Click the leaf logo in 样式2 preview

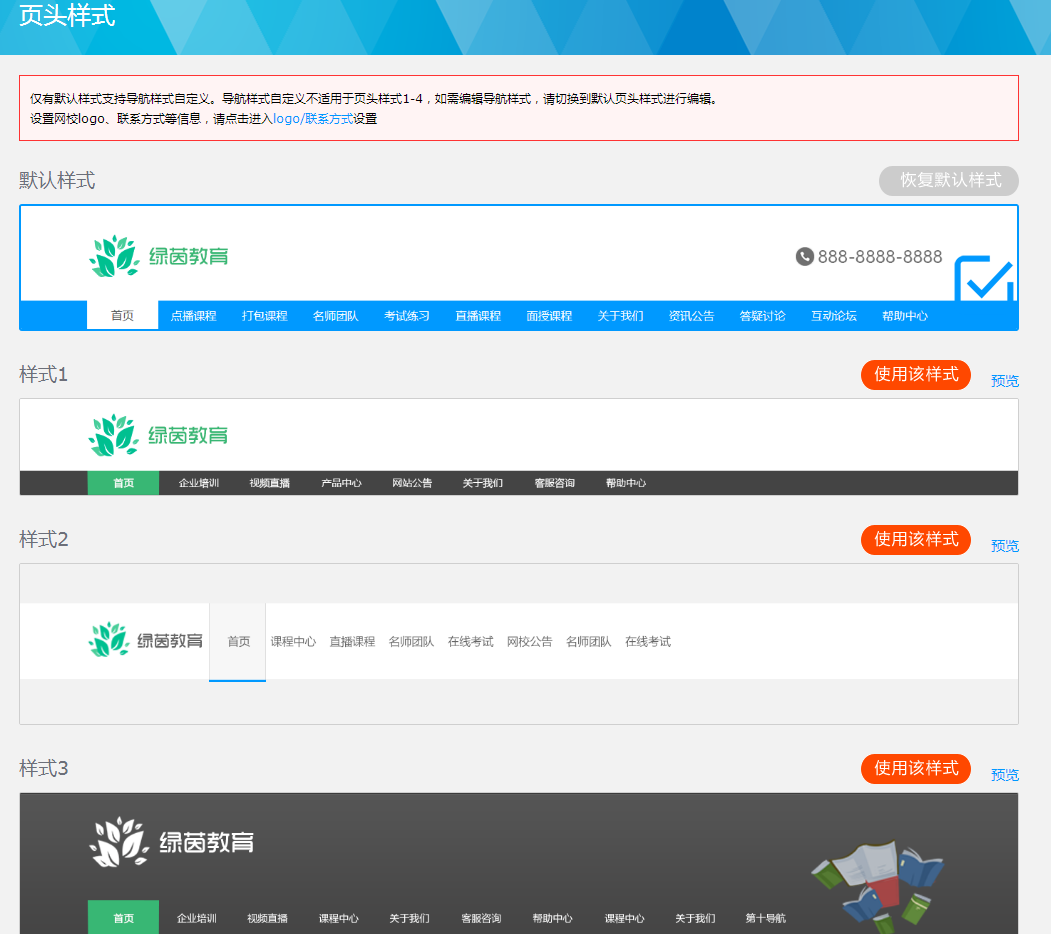(109, 640)
